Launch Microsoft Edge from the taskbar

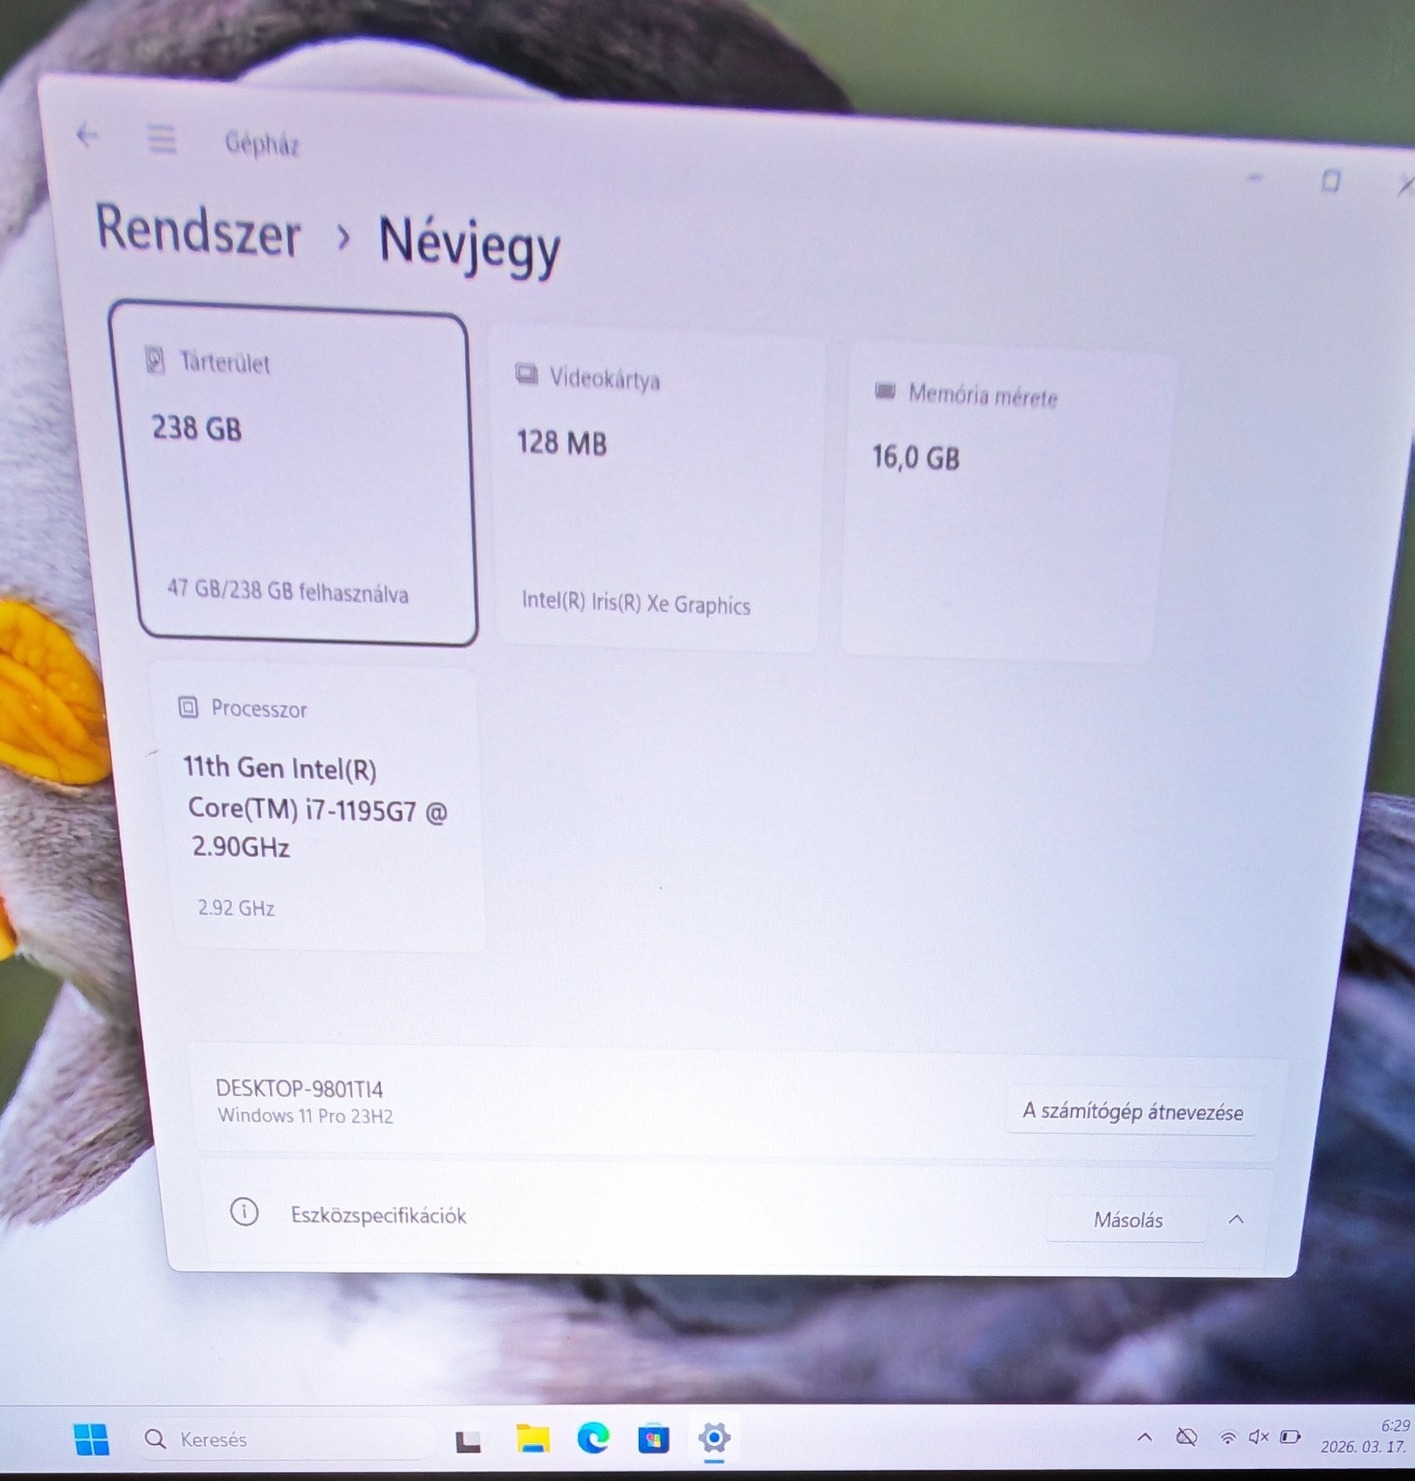coord(593,1438)
